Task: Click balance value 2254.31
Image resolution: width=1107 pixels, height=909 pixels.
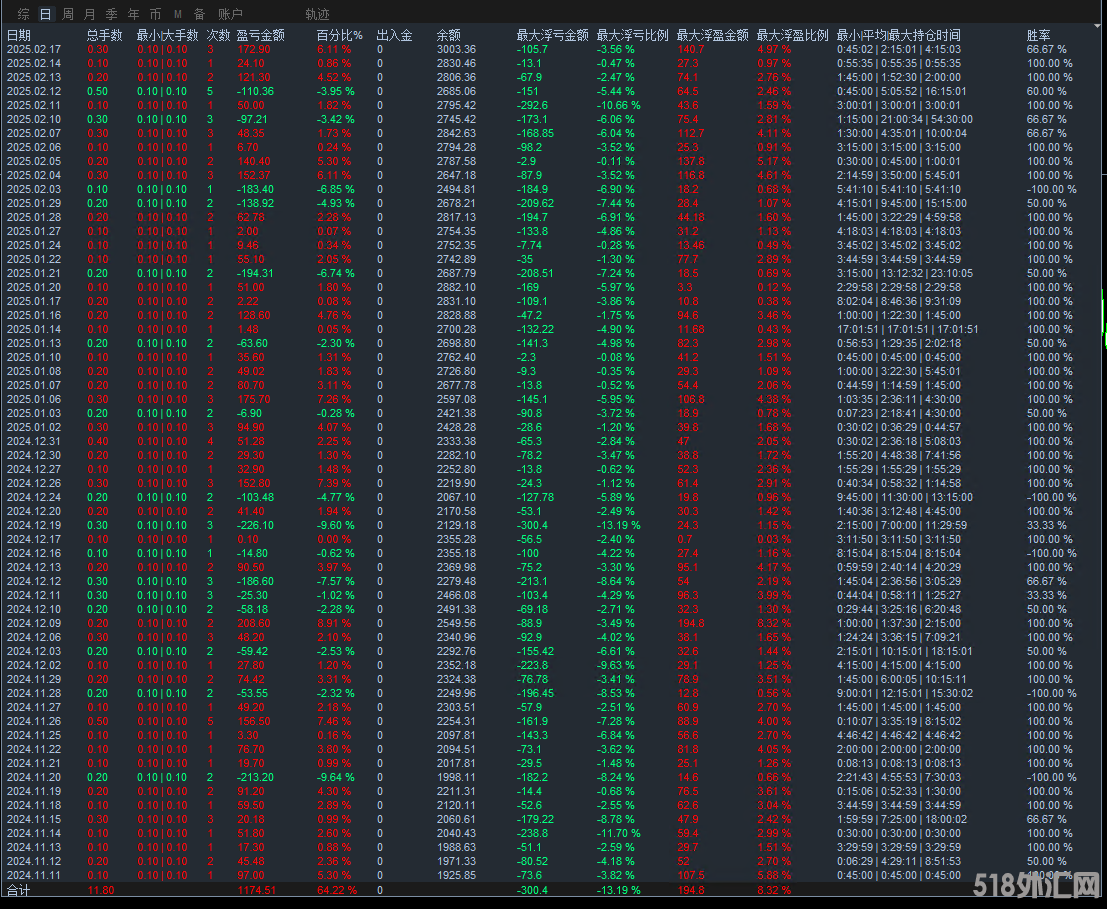Action: 456,721
